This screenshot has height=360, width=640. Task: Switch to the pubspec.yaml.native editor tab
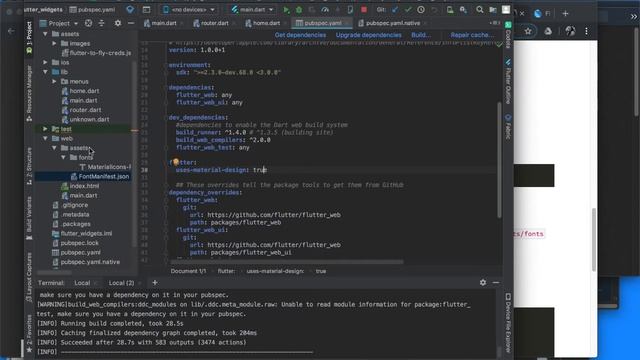click(391, 23)
